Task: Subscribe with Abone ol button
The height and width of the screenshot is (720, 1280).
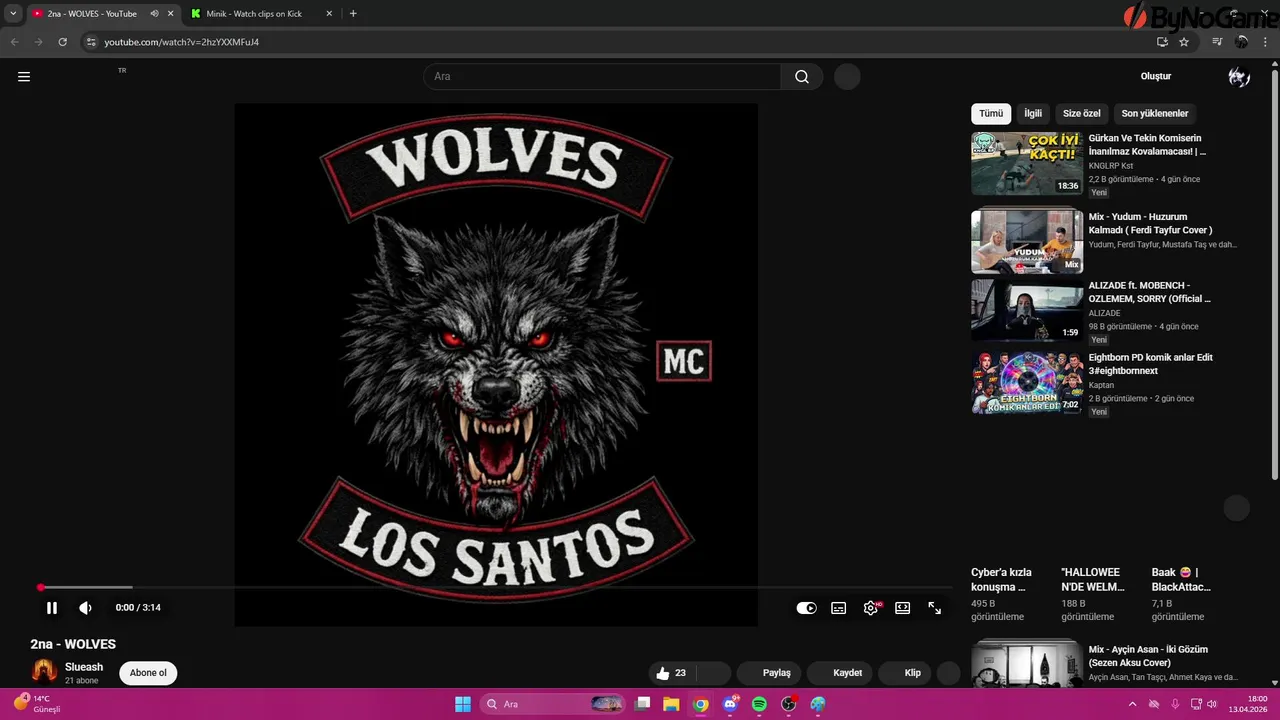Action: point(148,673)
